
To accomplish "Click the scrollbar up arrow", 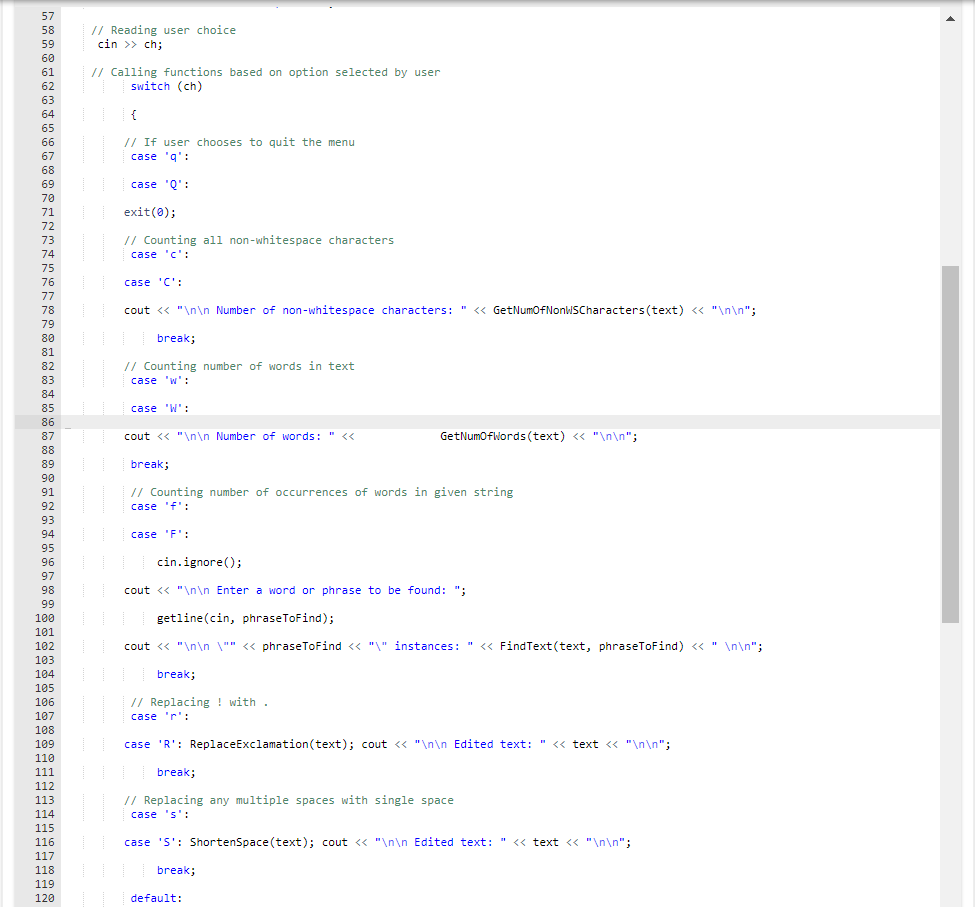I will click(950, 17).
